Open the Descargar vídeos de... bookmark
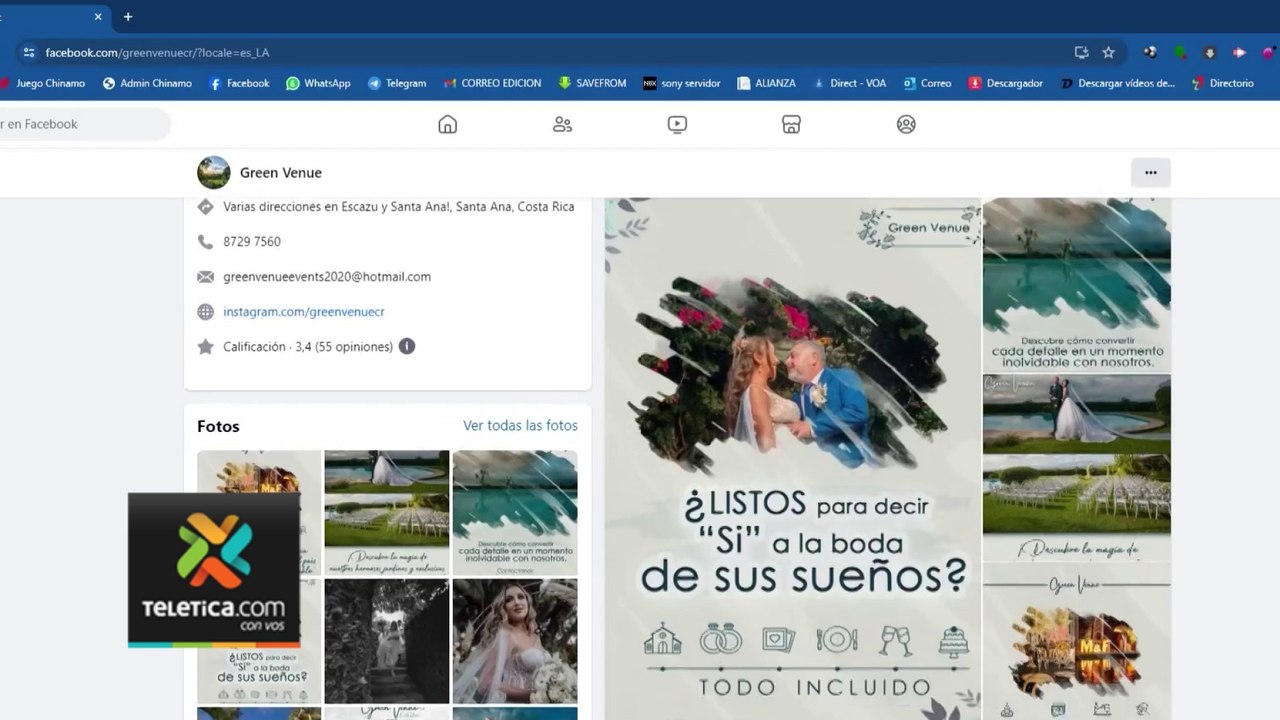The height and width of the screenshot is (720, 1280). click(1118, 84)
